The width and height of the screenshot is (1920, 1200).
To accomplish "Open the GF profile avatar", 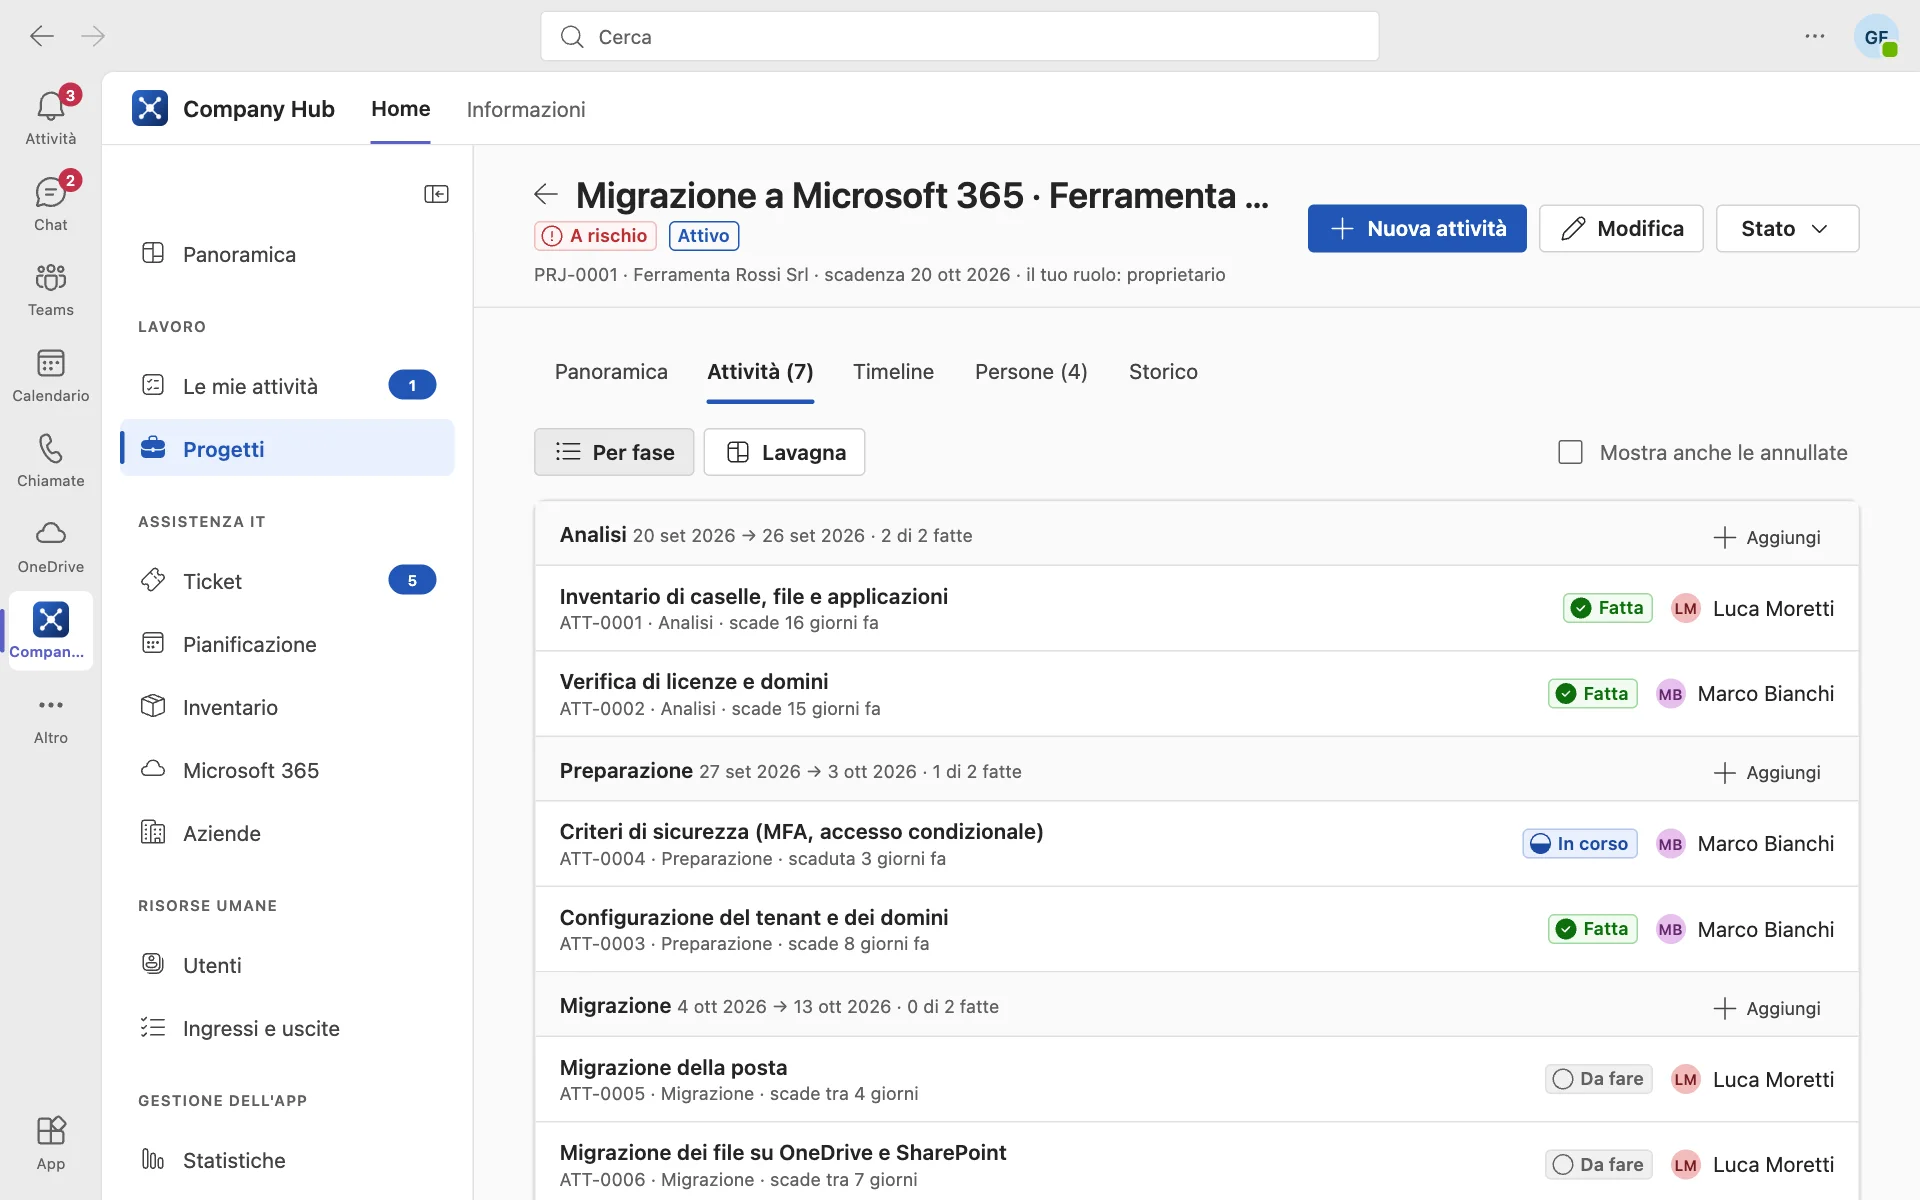I will (1876, 37).
